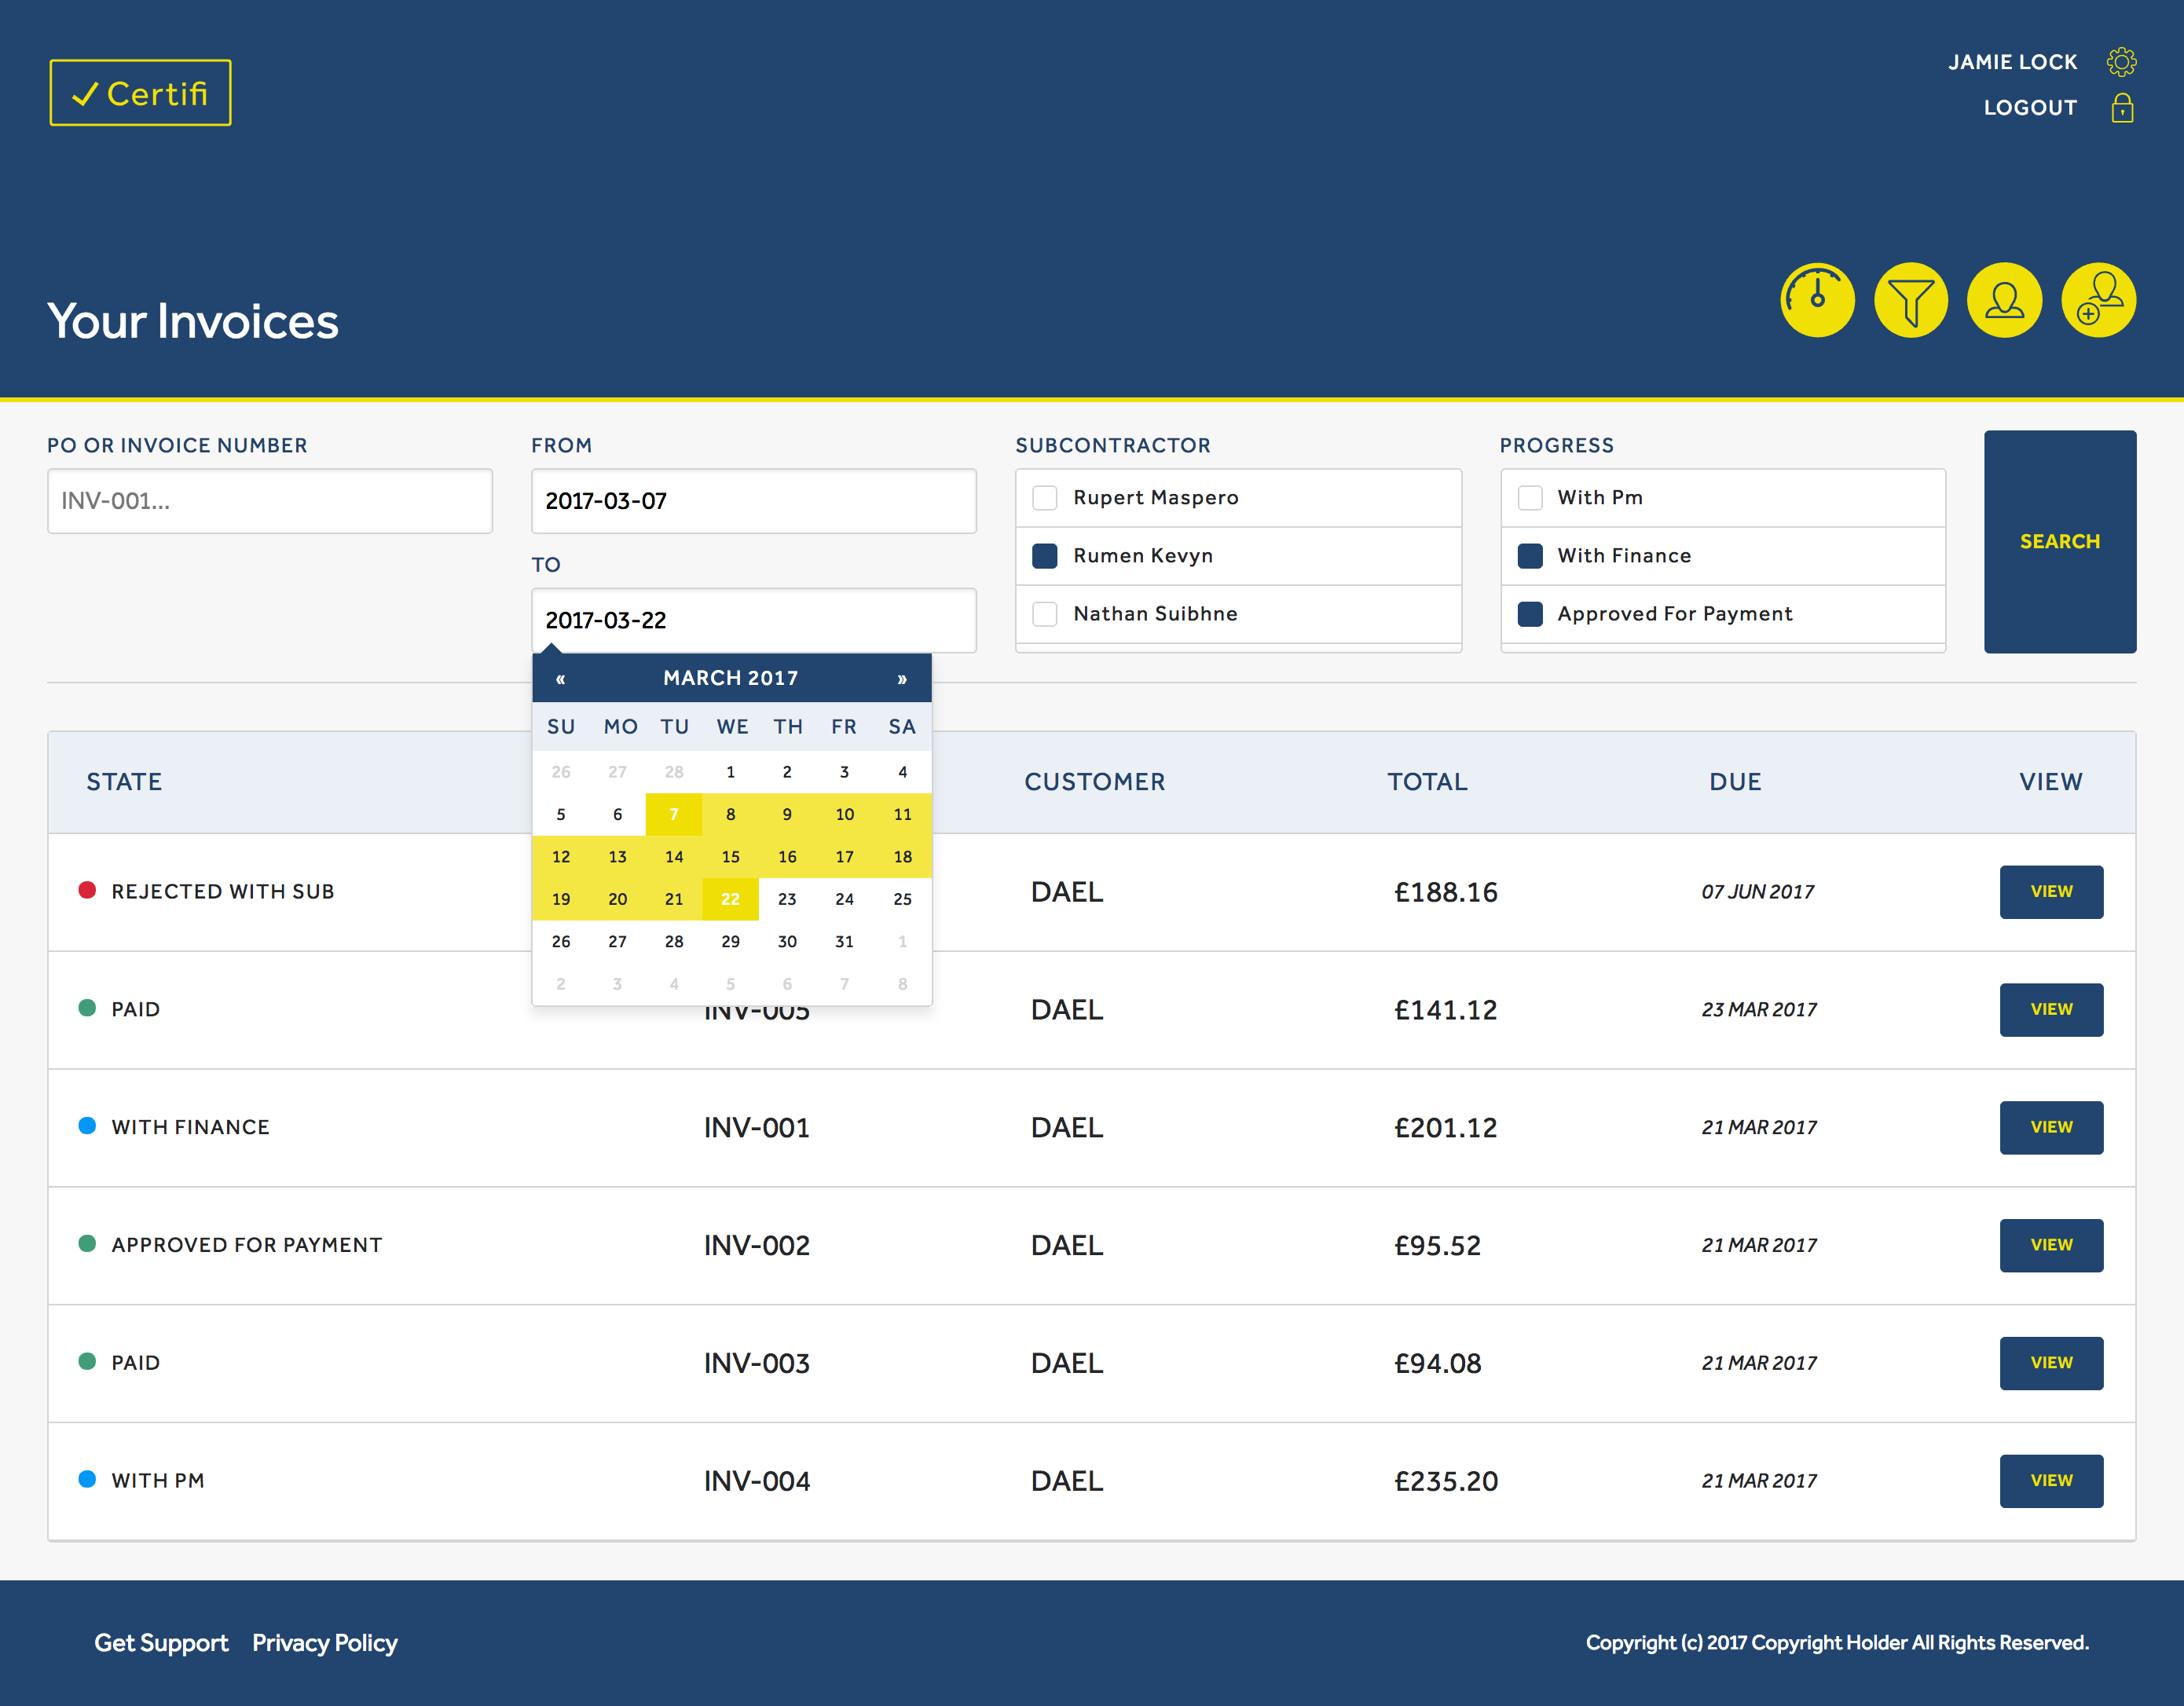Viewport: 2184px width, 1706px height.
Task: Click the padlock logout icon
Action: click(x=2121, y=108)
